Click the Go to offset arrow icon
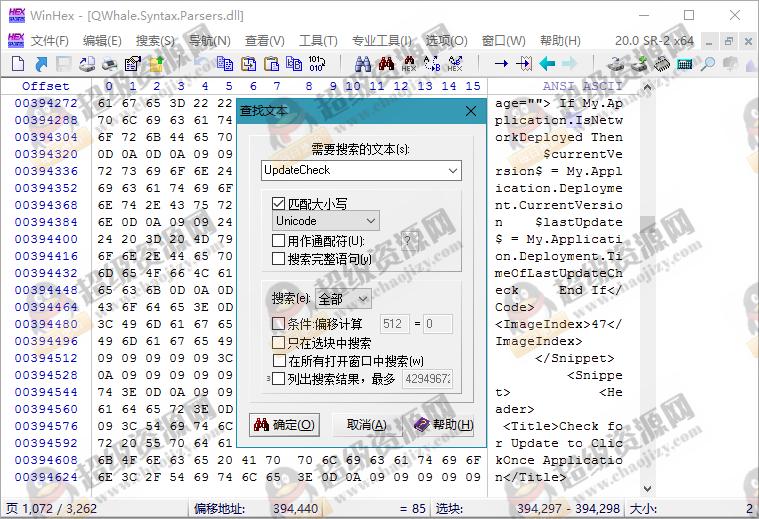 (501, 63)
